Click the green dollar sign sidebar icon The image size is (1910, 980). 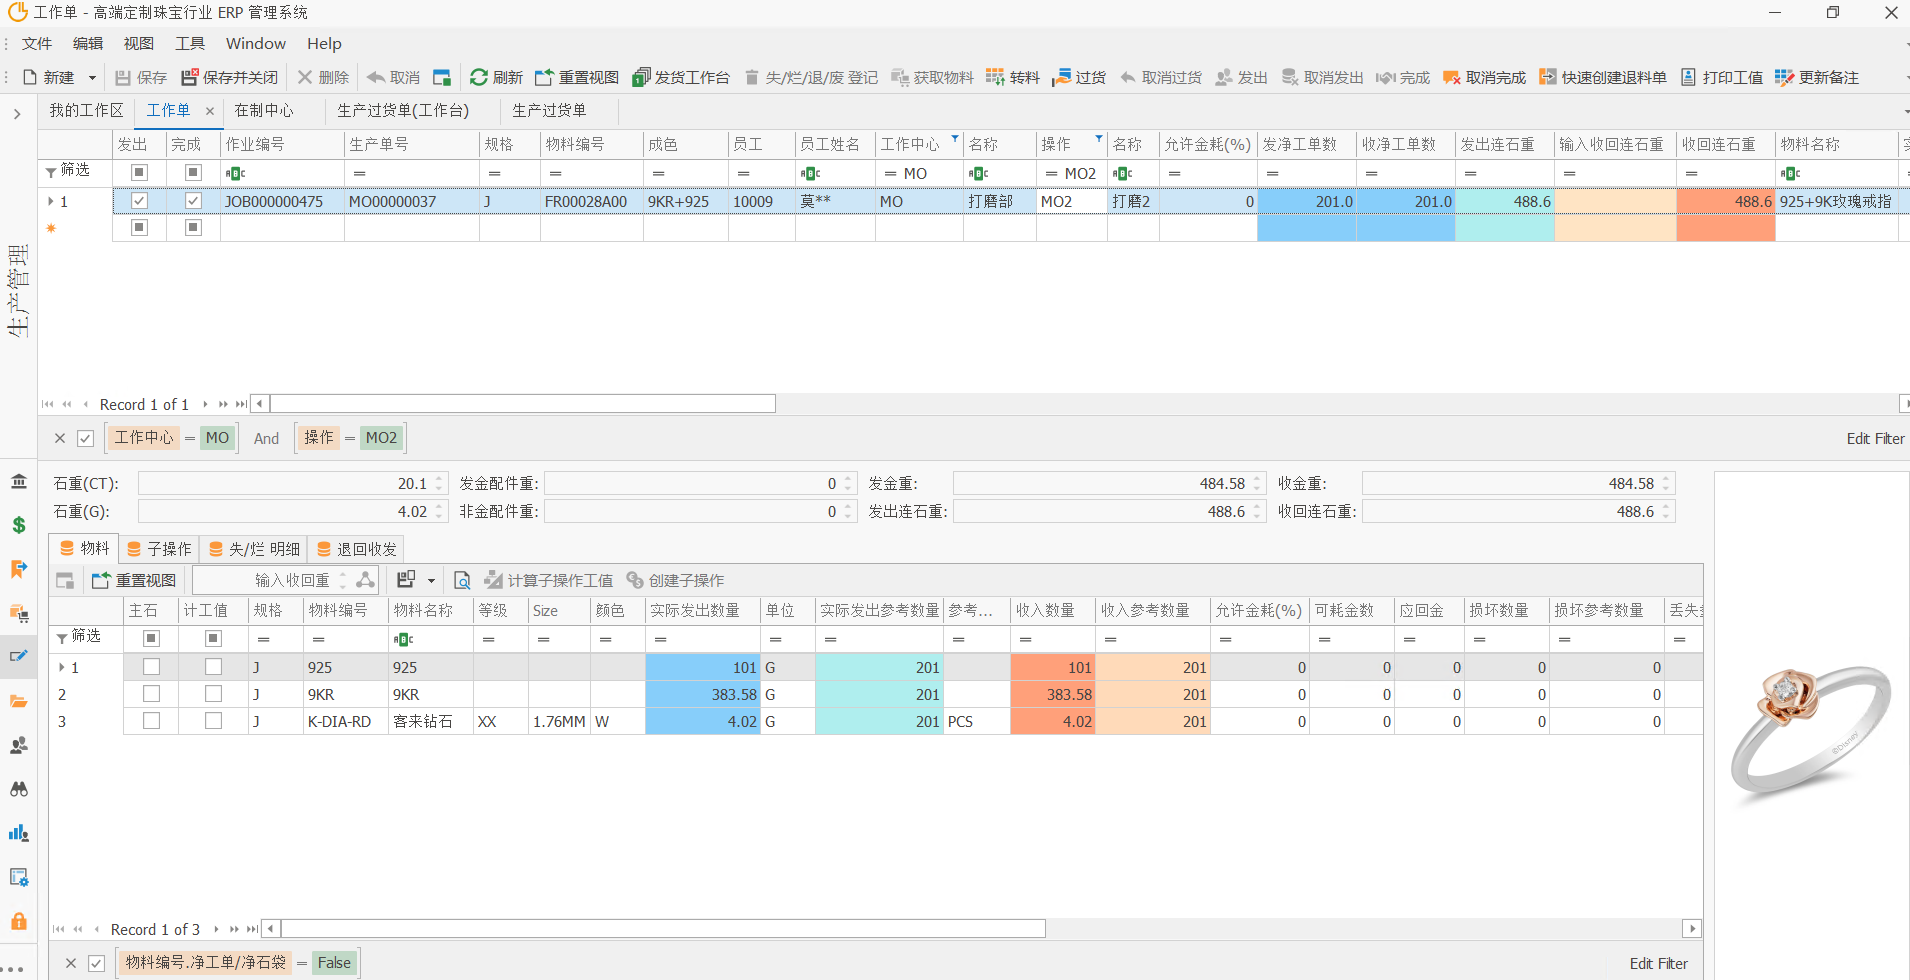pos(18,525)
